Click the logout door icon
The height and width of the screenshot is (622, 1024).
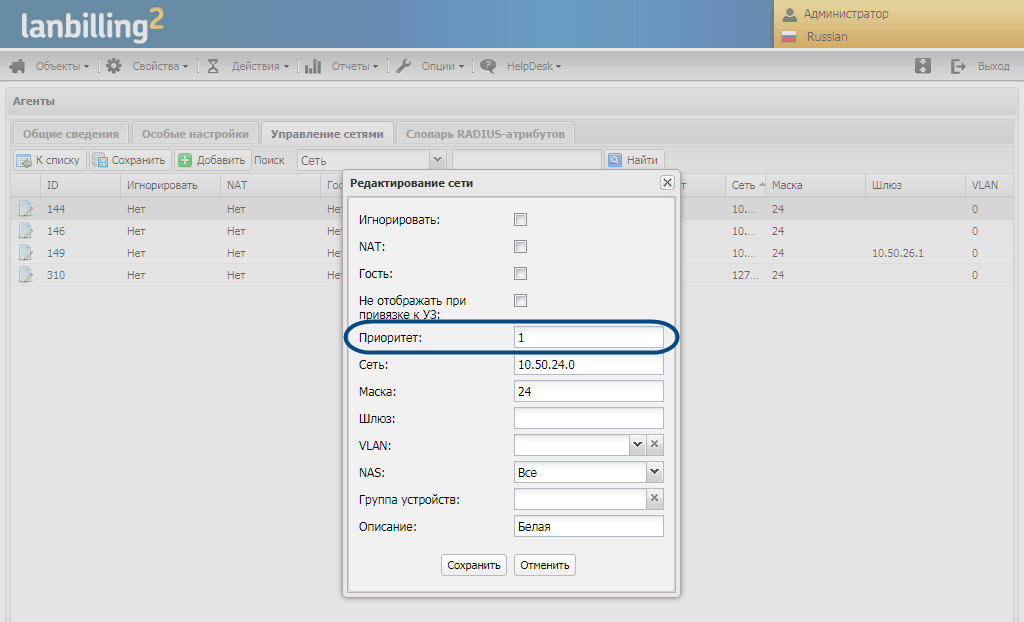958,66
